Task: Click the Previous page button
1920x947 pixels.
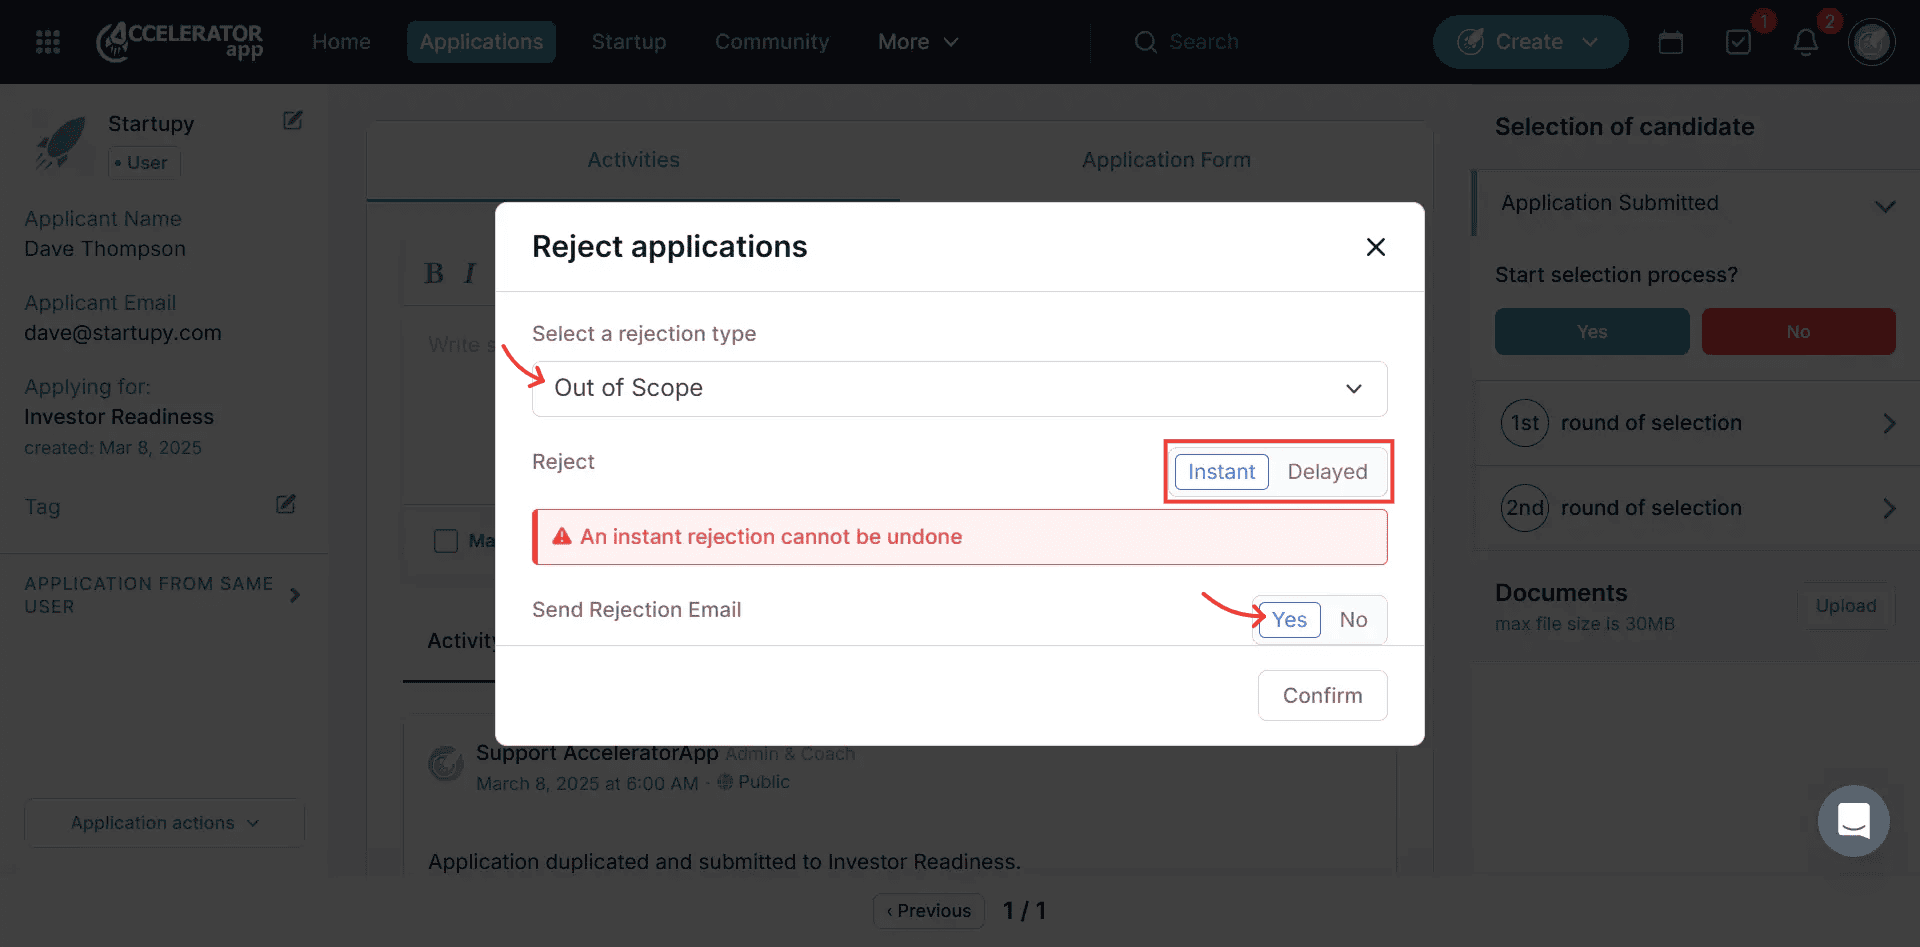Action: (x=929, y=911)
